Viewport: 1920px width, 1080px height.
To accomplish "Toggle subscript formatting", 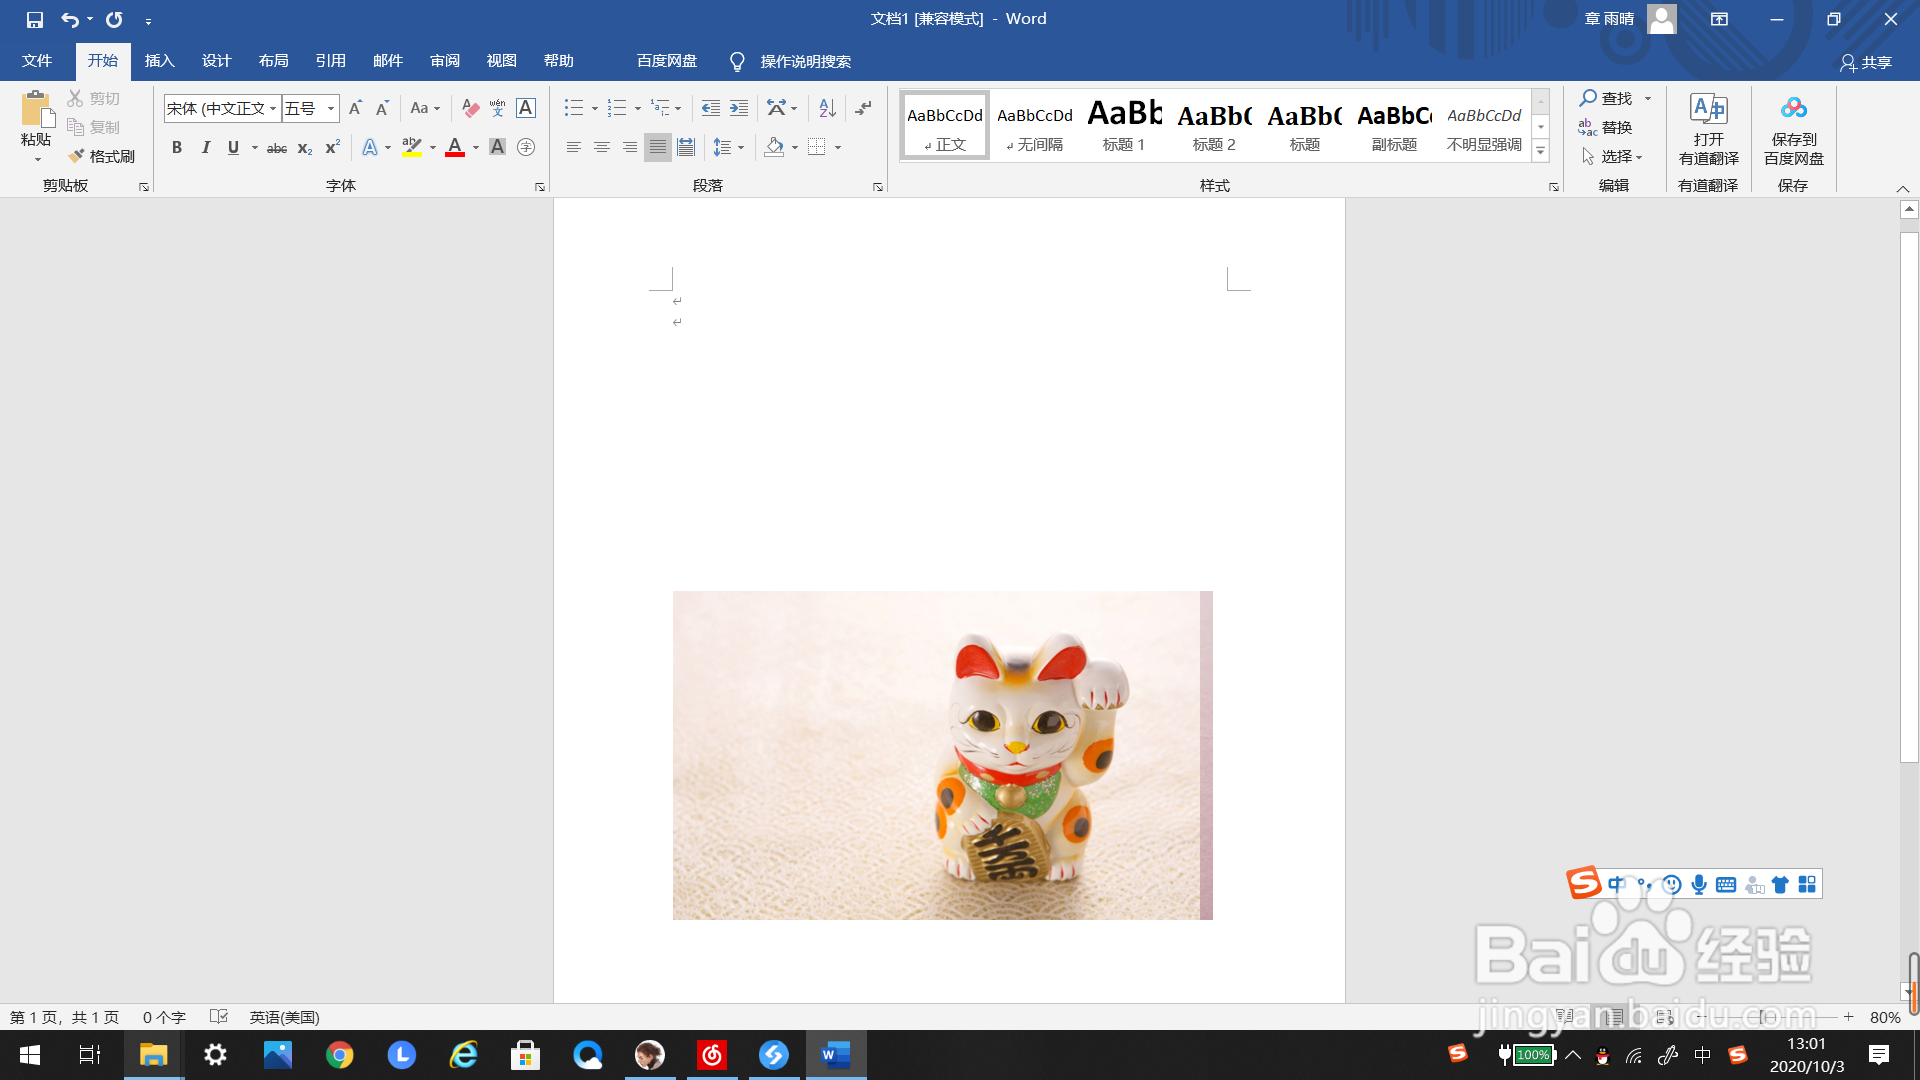I will click(305, 148).
